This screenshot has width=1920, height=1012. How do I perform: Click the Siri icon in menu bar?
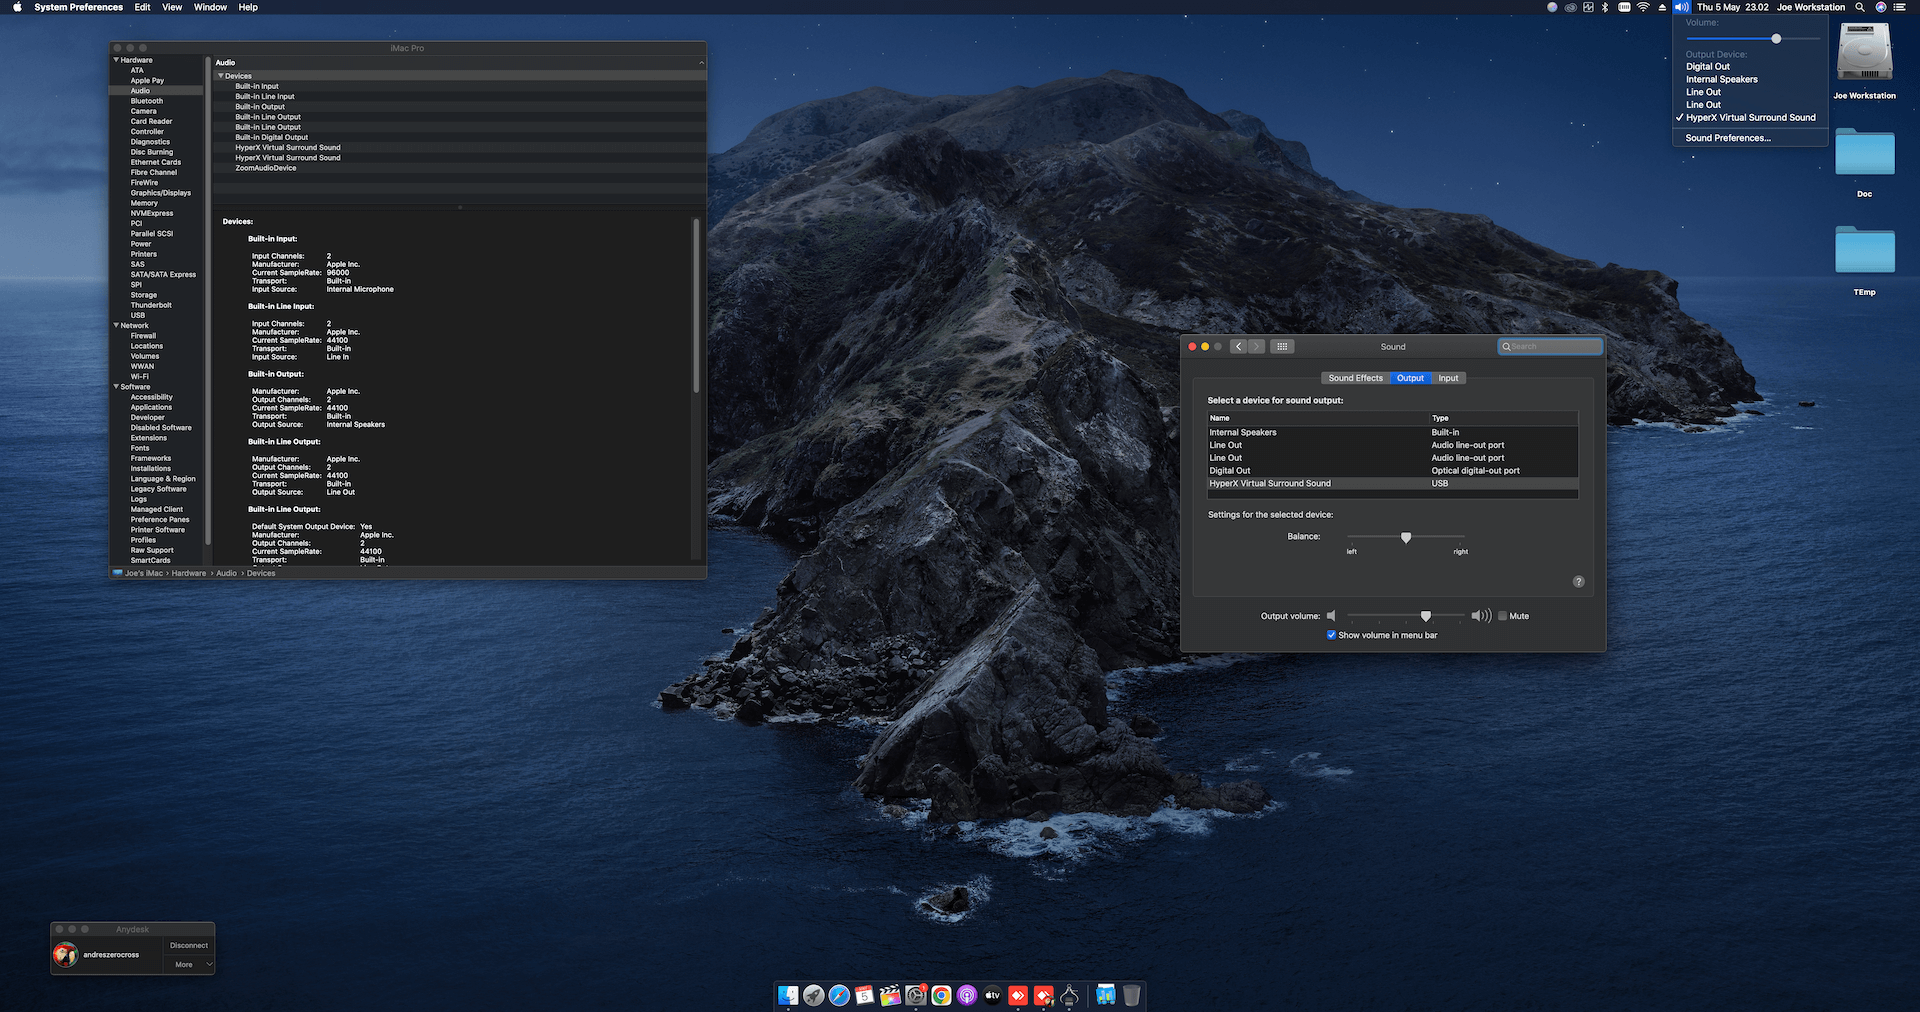(1880, 7)
